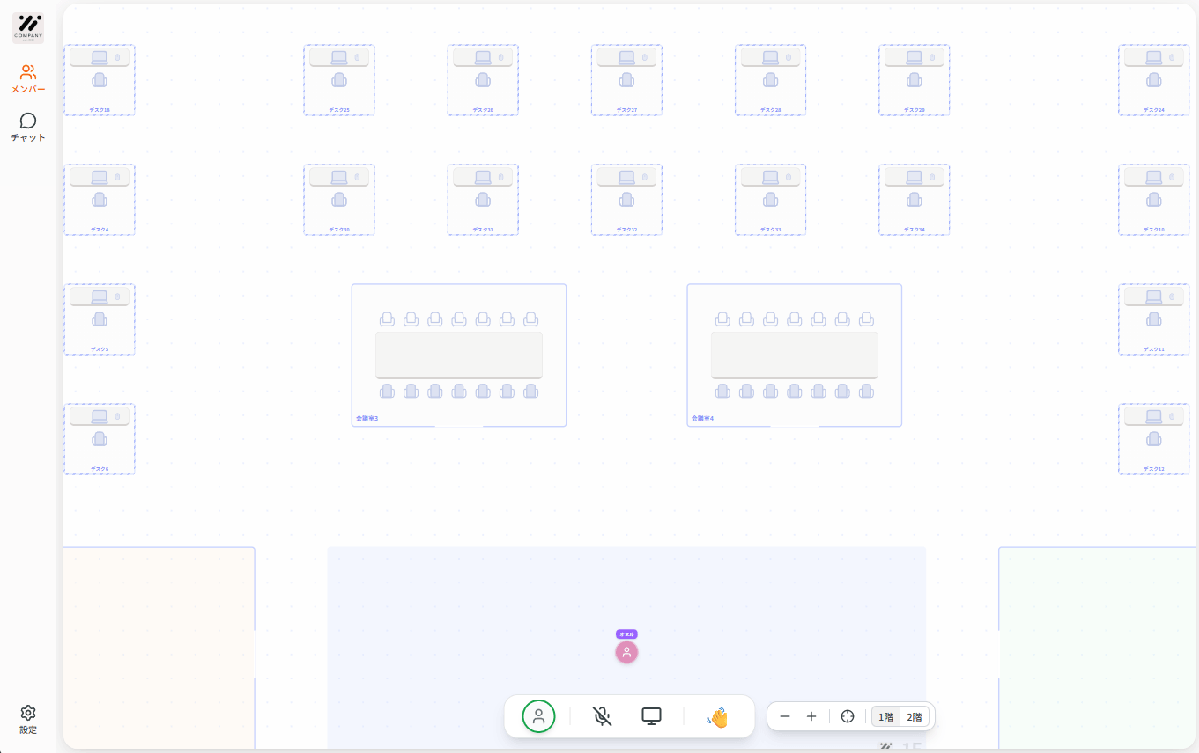The image size is (1199, 753).
Task: Select the top-right desk デスク14
Action: tap(1153, 80)
